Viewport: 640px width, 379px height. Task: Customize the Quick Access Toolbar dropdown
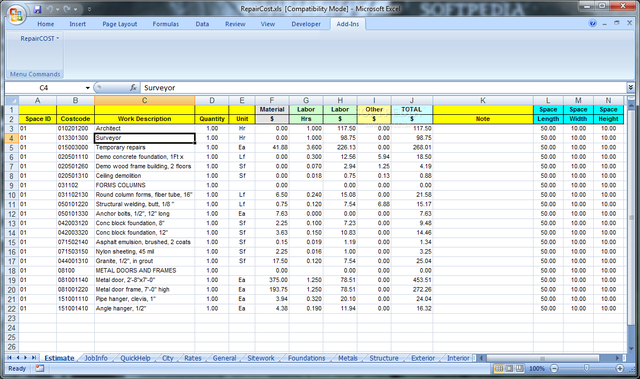(x=89, y=9)
